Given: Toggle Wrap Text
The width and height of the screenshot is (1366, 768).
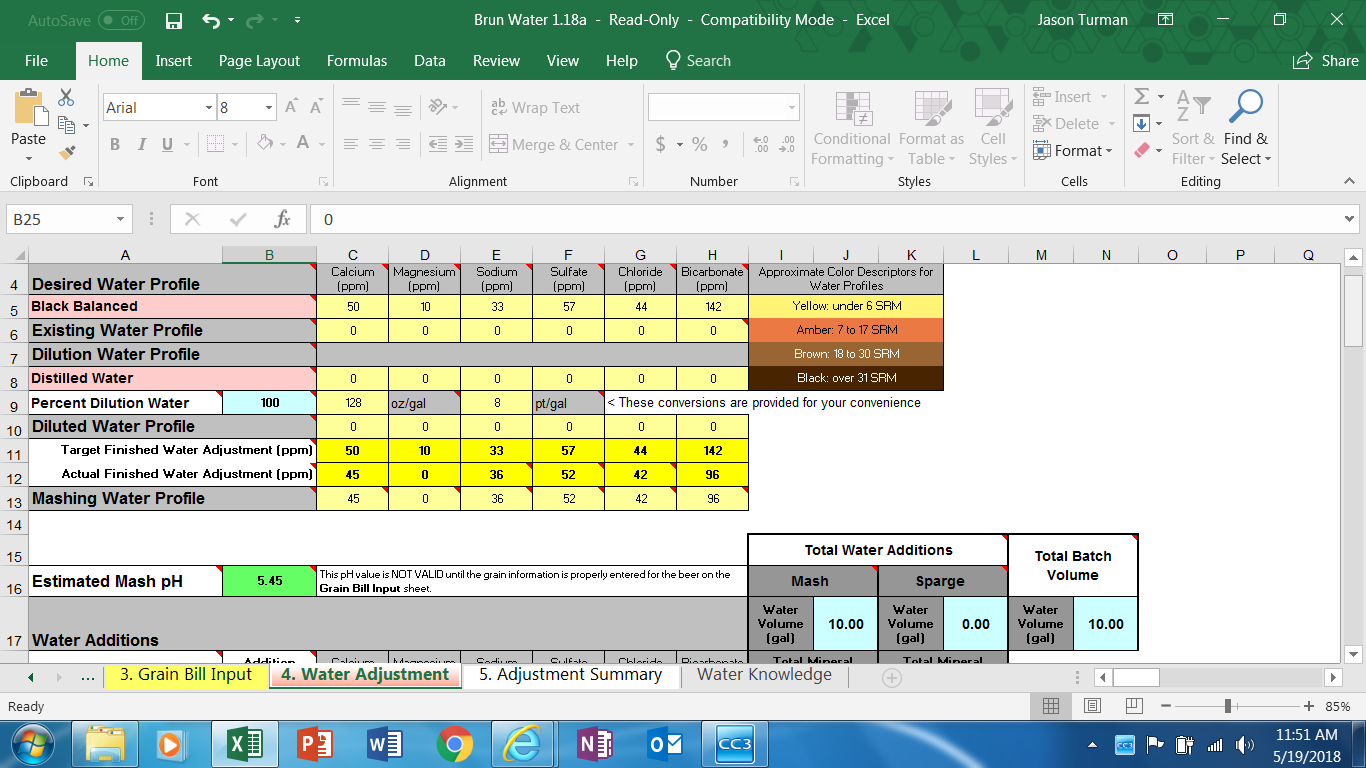Looking at the screenshot, I should pos(535,107).
